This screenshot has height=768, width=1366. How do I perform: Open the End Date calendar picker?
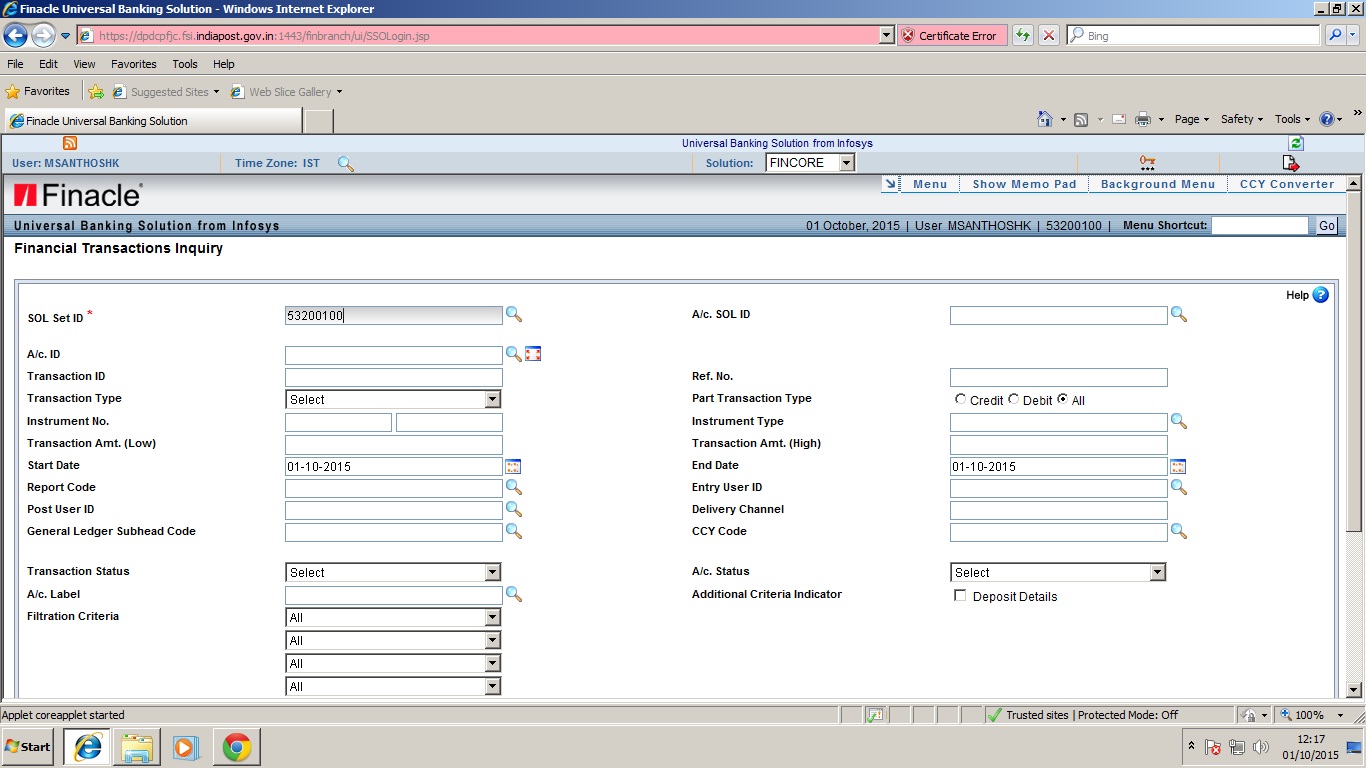pos(1178,466)
